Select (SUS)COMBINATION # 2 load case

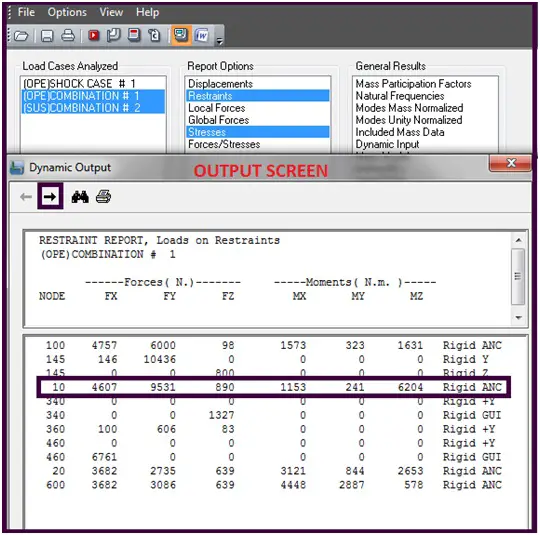pyautogui.click(x=93, y=107)
